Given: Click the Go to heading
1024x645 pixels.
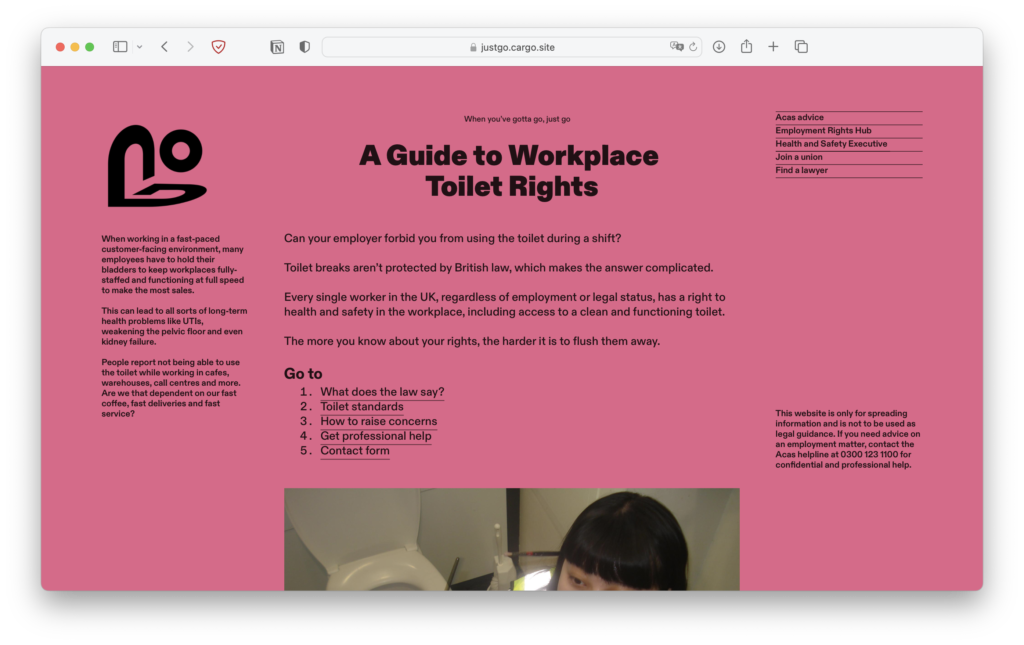Looking at the screenshot, I should [x=303, y=373].
